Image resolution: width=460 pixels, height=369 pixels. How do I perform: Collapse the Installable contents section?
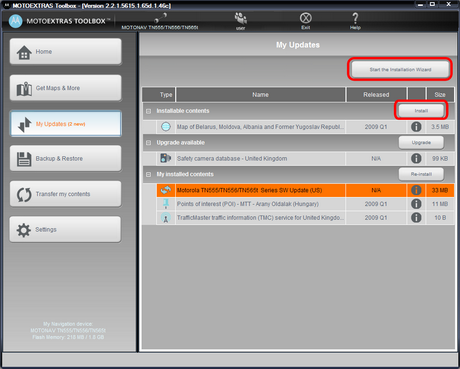[x=149, y=111]
